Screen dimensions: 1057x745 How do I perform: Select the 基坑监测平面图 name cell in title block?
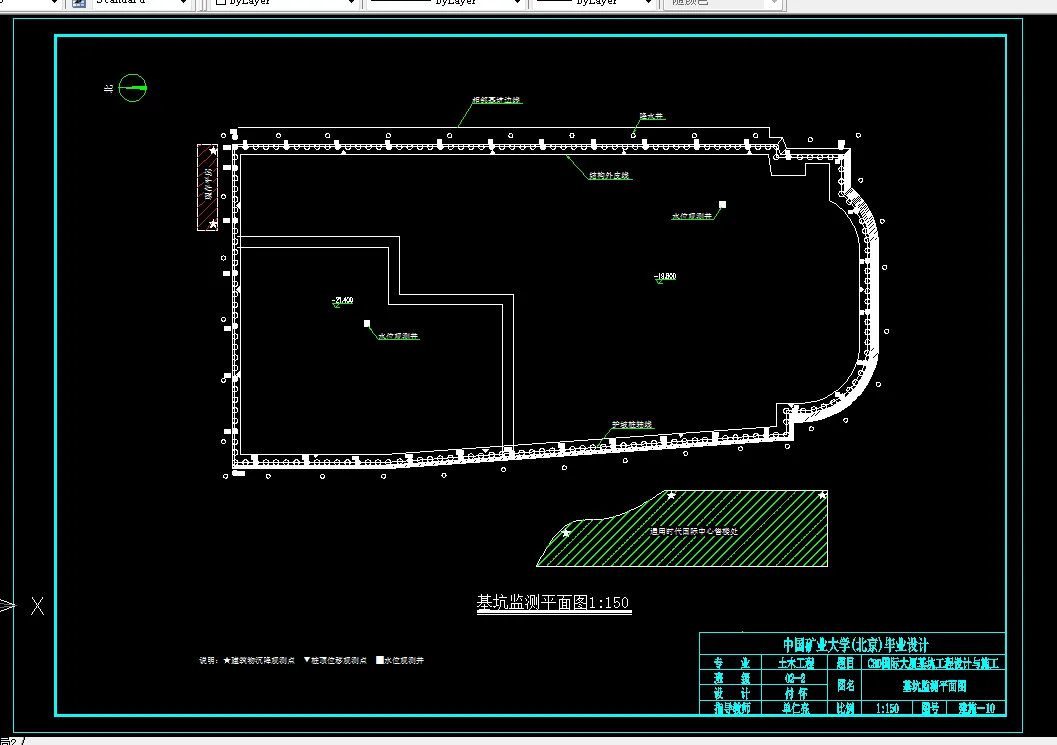tap(934, 686)
